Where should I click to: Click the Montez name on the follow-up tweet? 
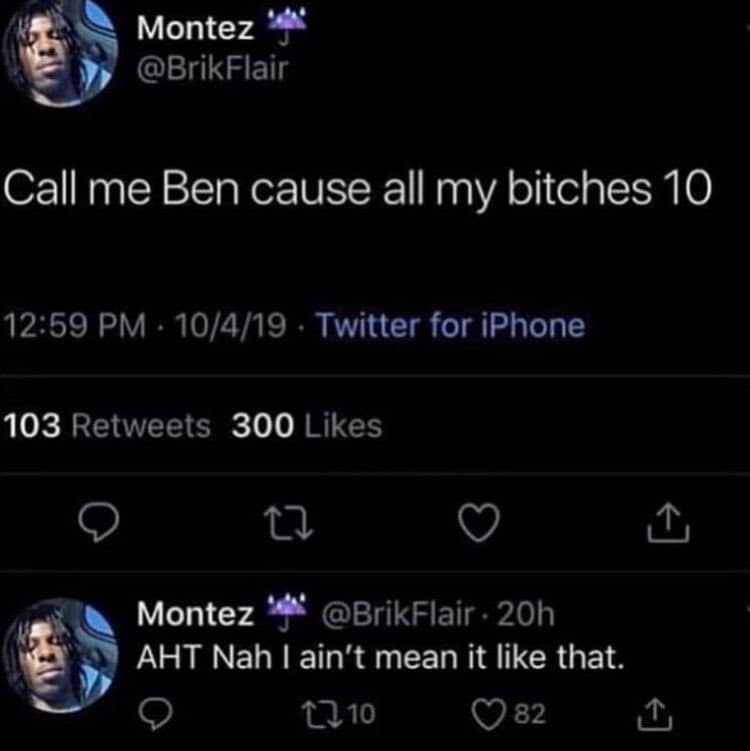coord(195,612)
